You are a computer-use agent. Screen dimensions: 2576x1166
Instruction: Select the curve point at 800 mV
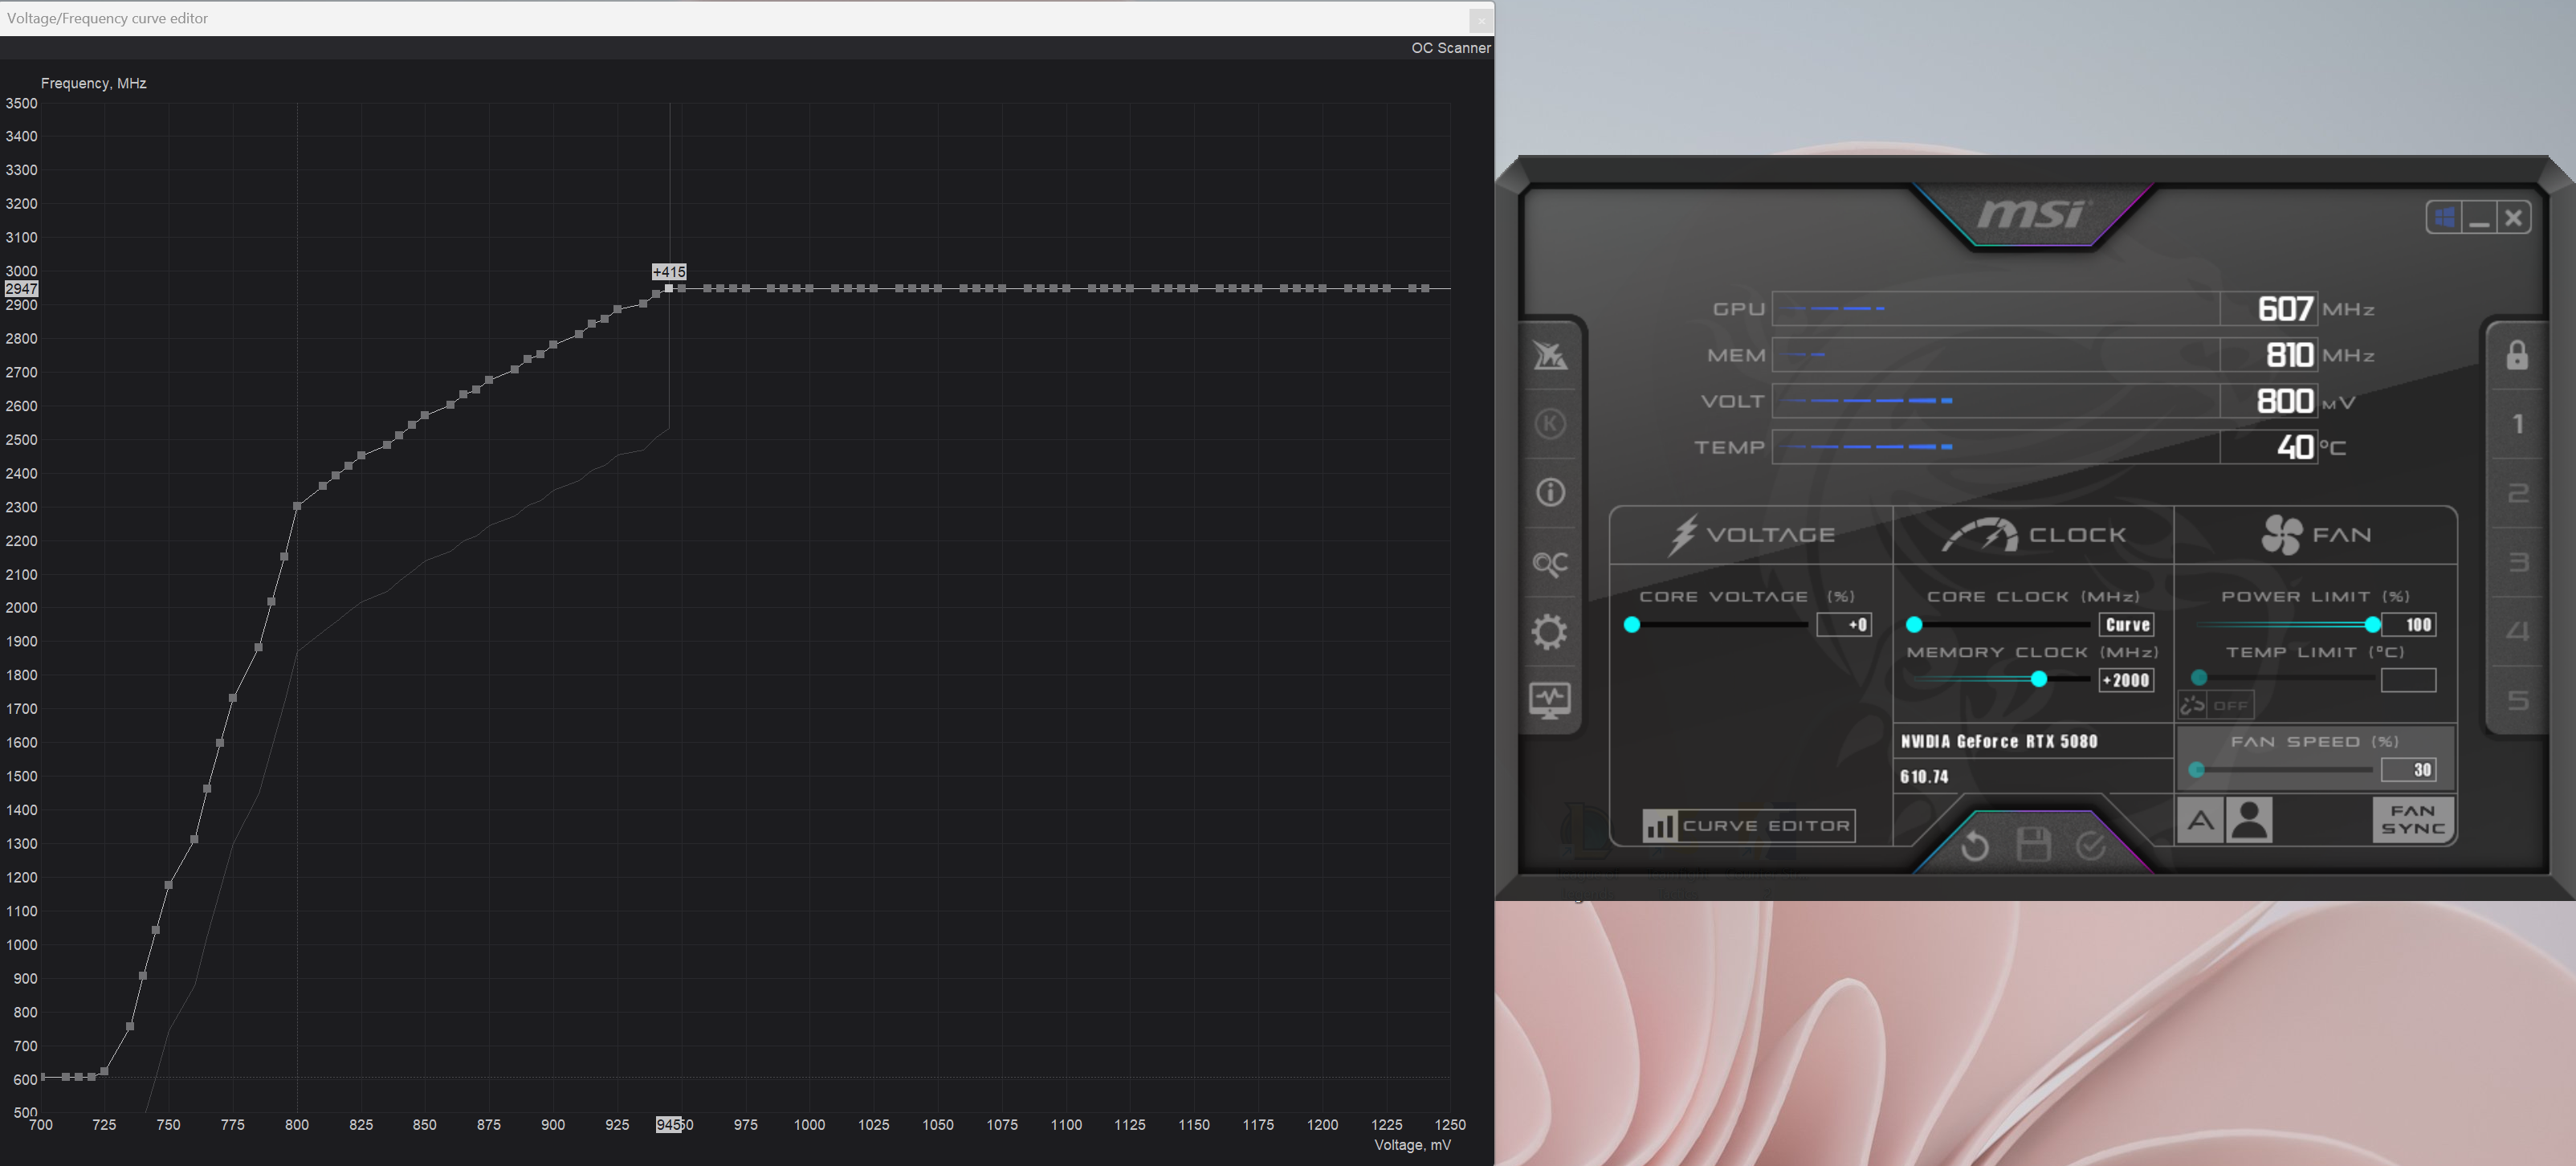pyautogui.click(x=297, y=506)
